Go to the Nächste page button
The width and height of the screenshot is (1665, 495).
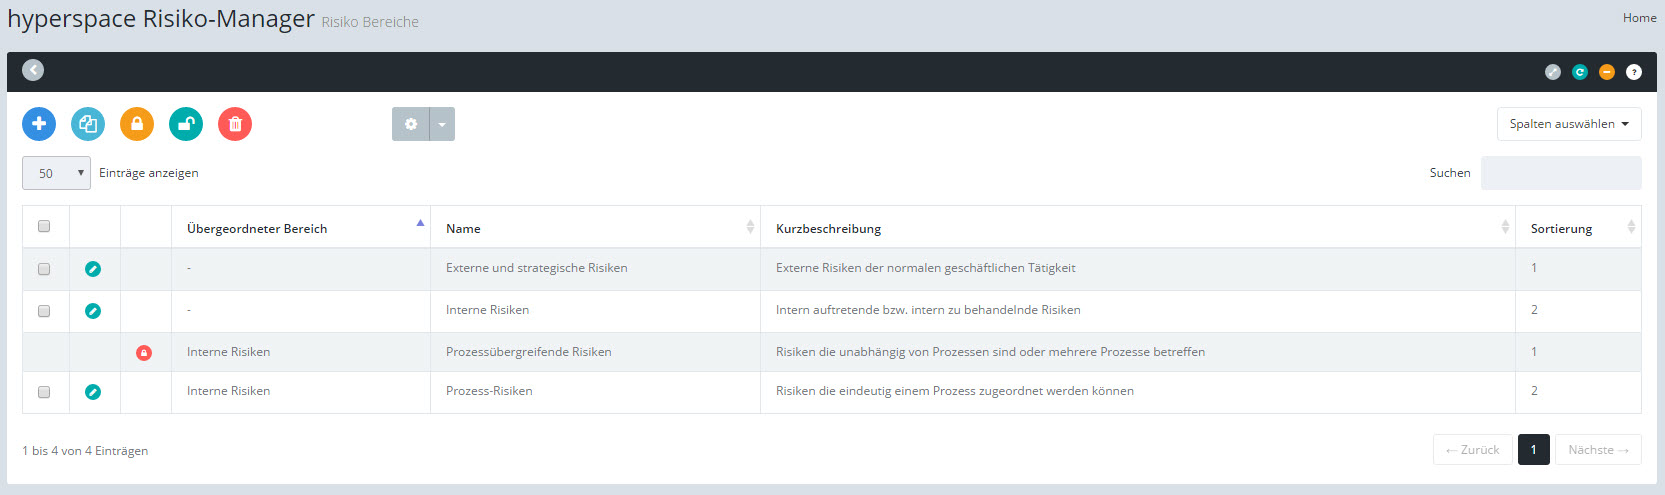click(1598, 450)
